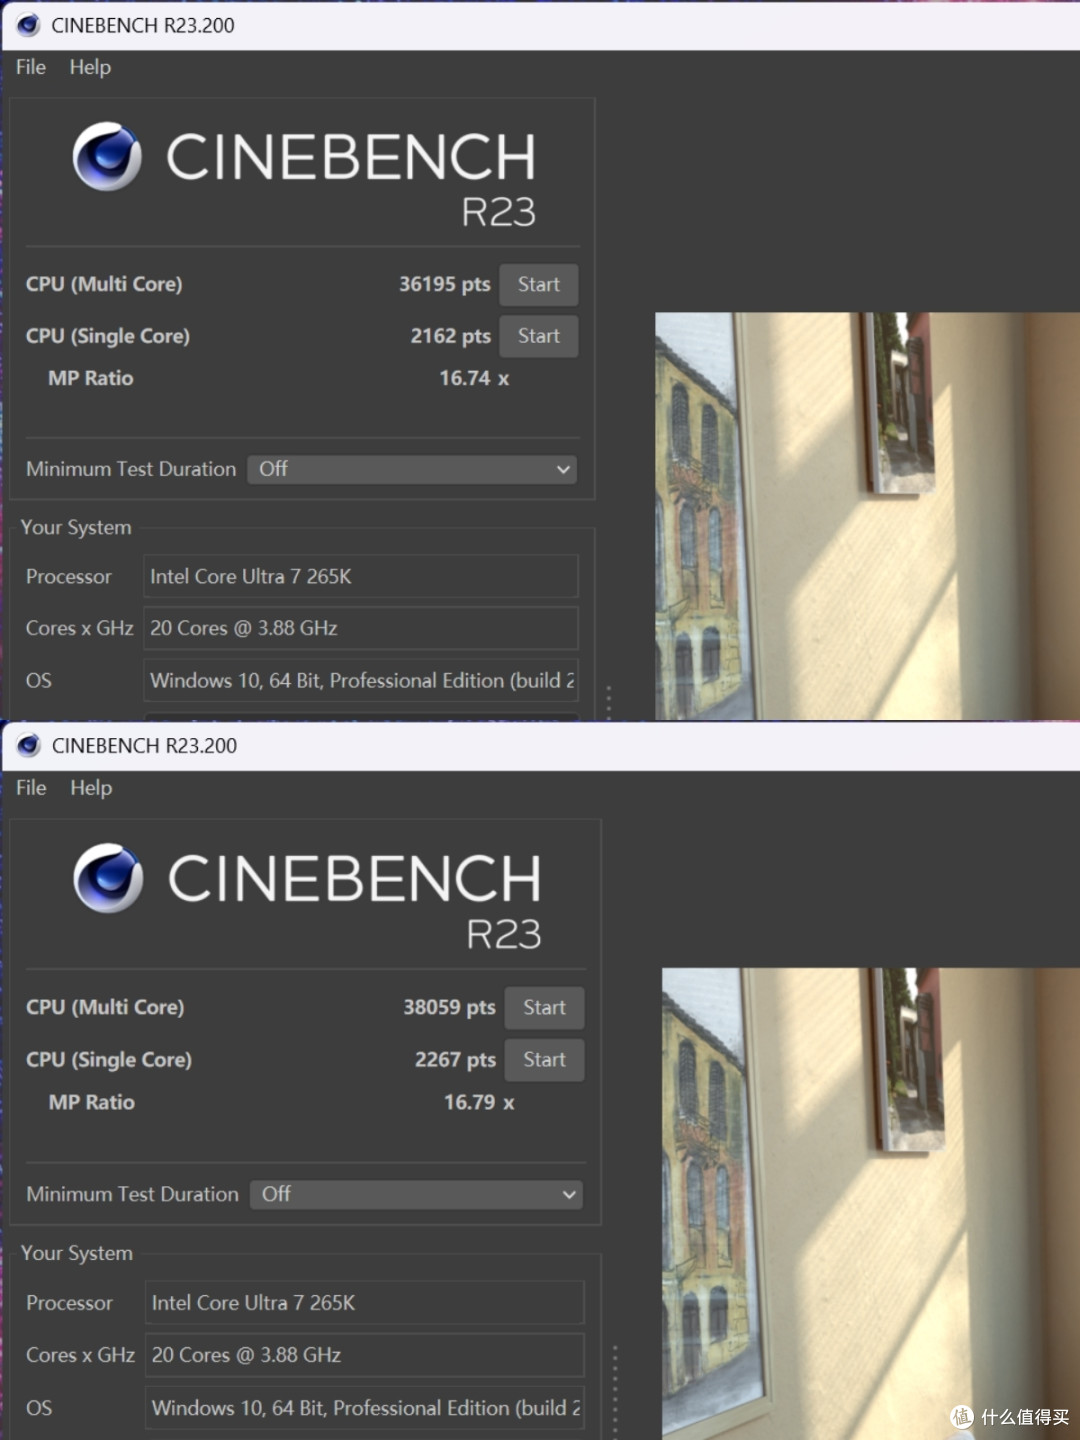Click CPU (Multi Core) label in upper window
Viewport: 1080px width, 1440px height.
(104, 284)
